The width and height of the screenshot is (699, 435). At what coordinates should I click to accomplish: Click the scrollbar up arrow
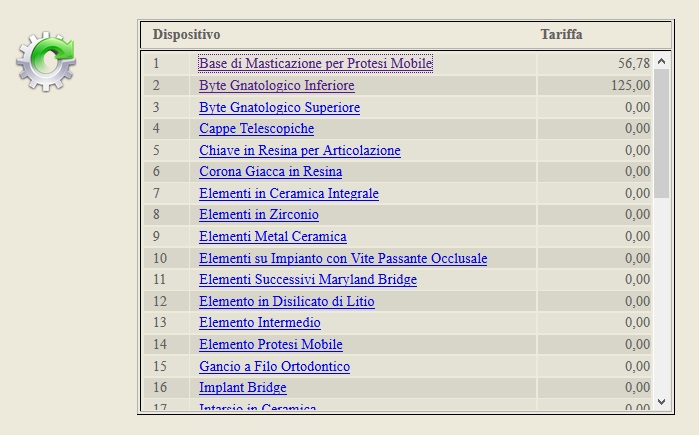[x=662, y=62]
